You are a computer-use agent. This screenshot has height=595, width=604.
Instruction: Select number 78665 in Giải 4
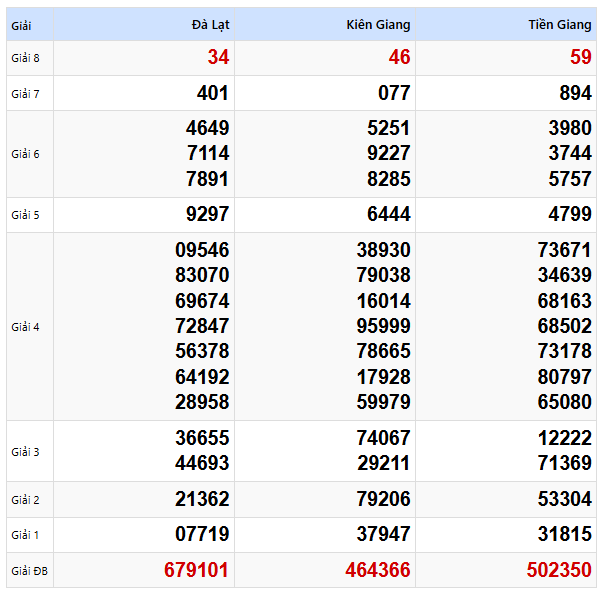click(383, 351)
